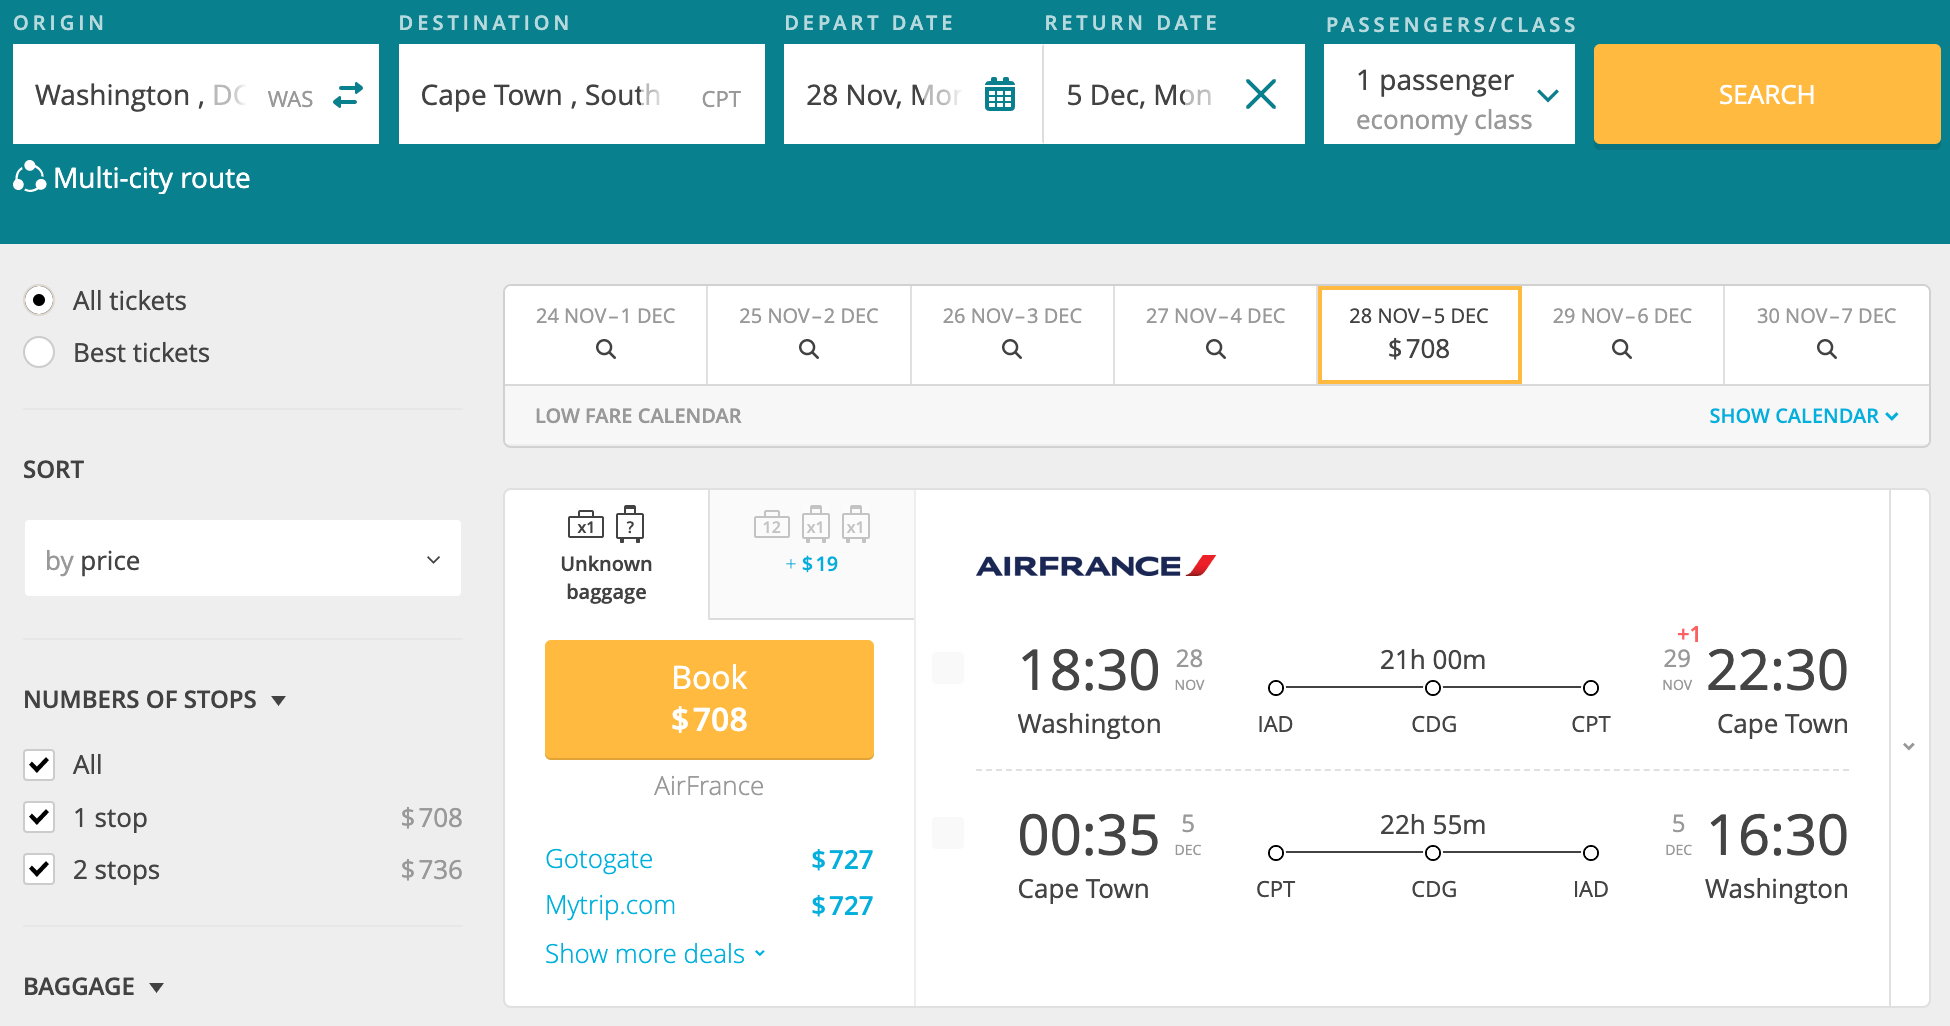Viewport: 1950px width, 1026px height.
Task: Swap origin and destination with arrows icon
Action: tap(348, 95)
